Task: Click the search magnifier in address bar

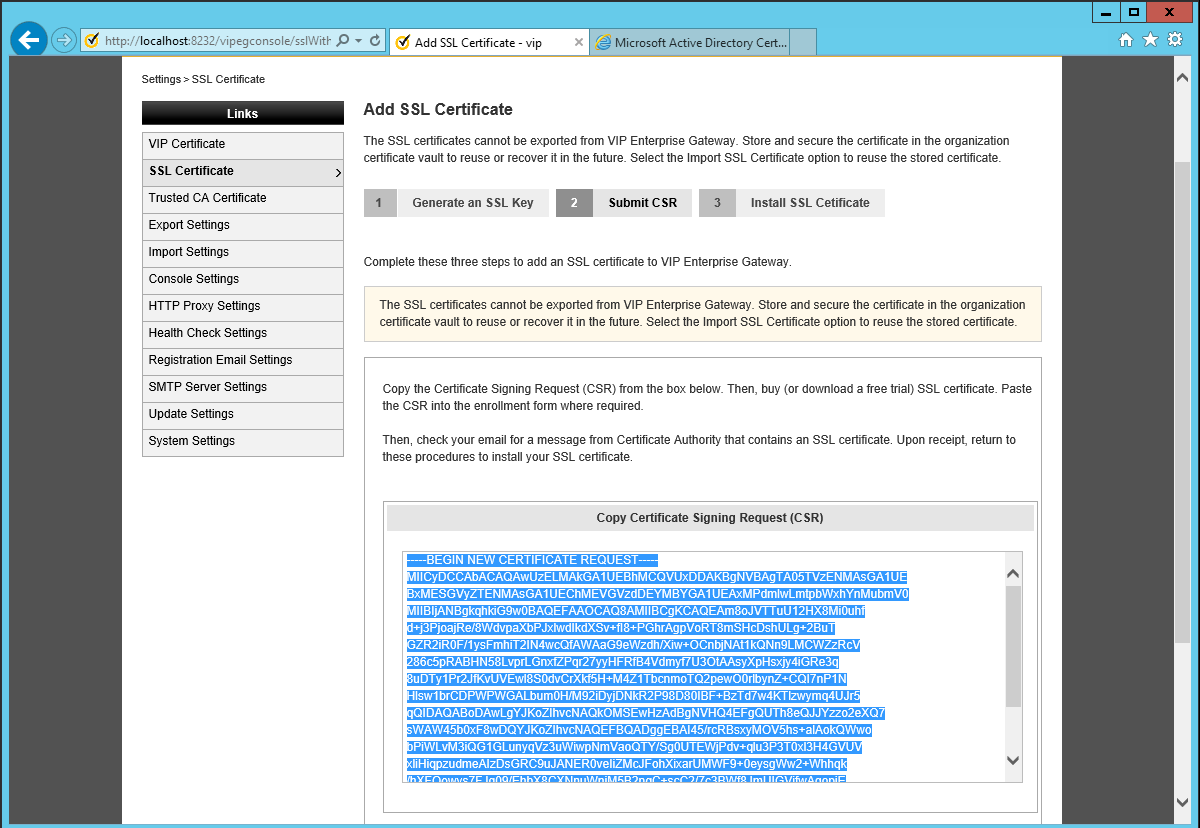Action: (x=344, y=41)
